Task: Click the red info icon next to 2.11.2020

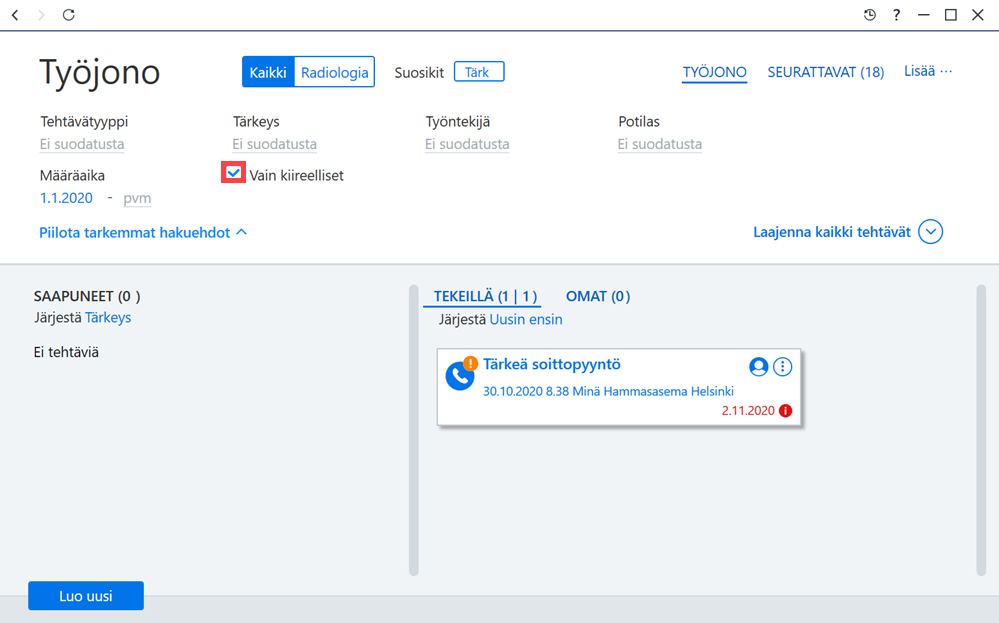Action: pyautogui.click(x=786, y=411)
